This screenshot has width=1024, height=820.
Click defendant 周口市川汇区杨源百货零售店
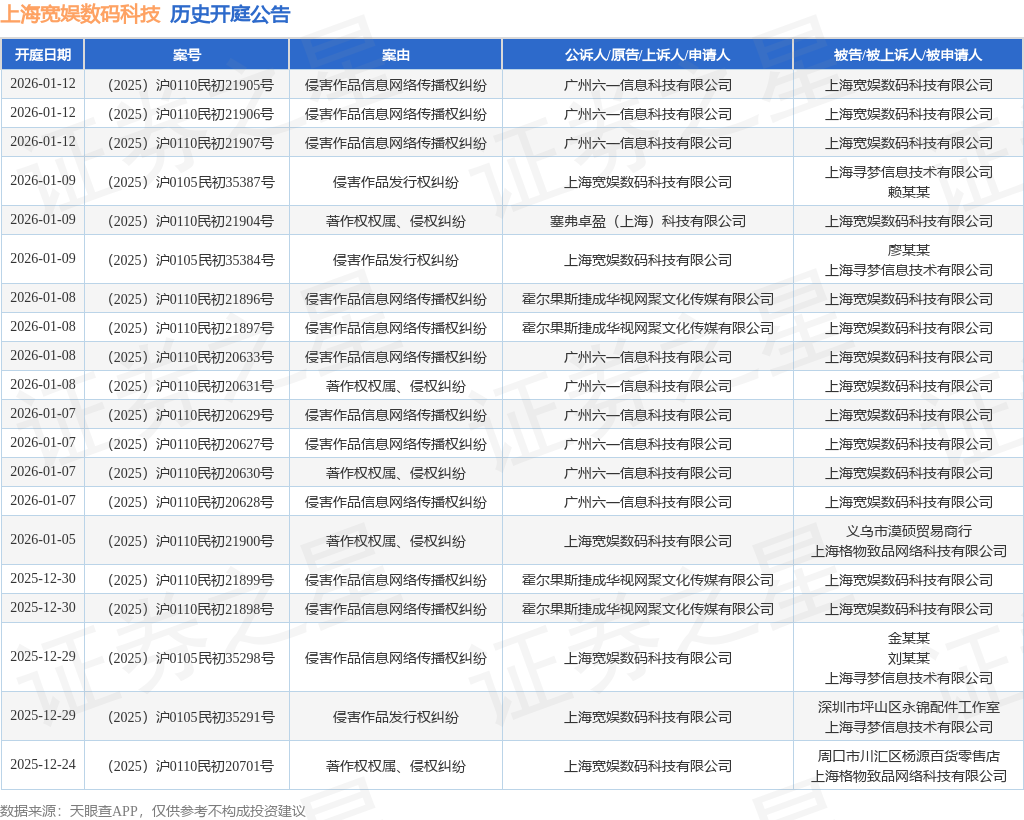(x=908, y=756)
